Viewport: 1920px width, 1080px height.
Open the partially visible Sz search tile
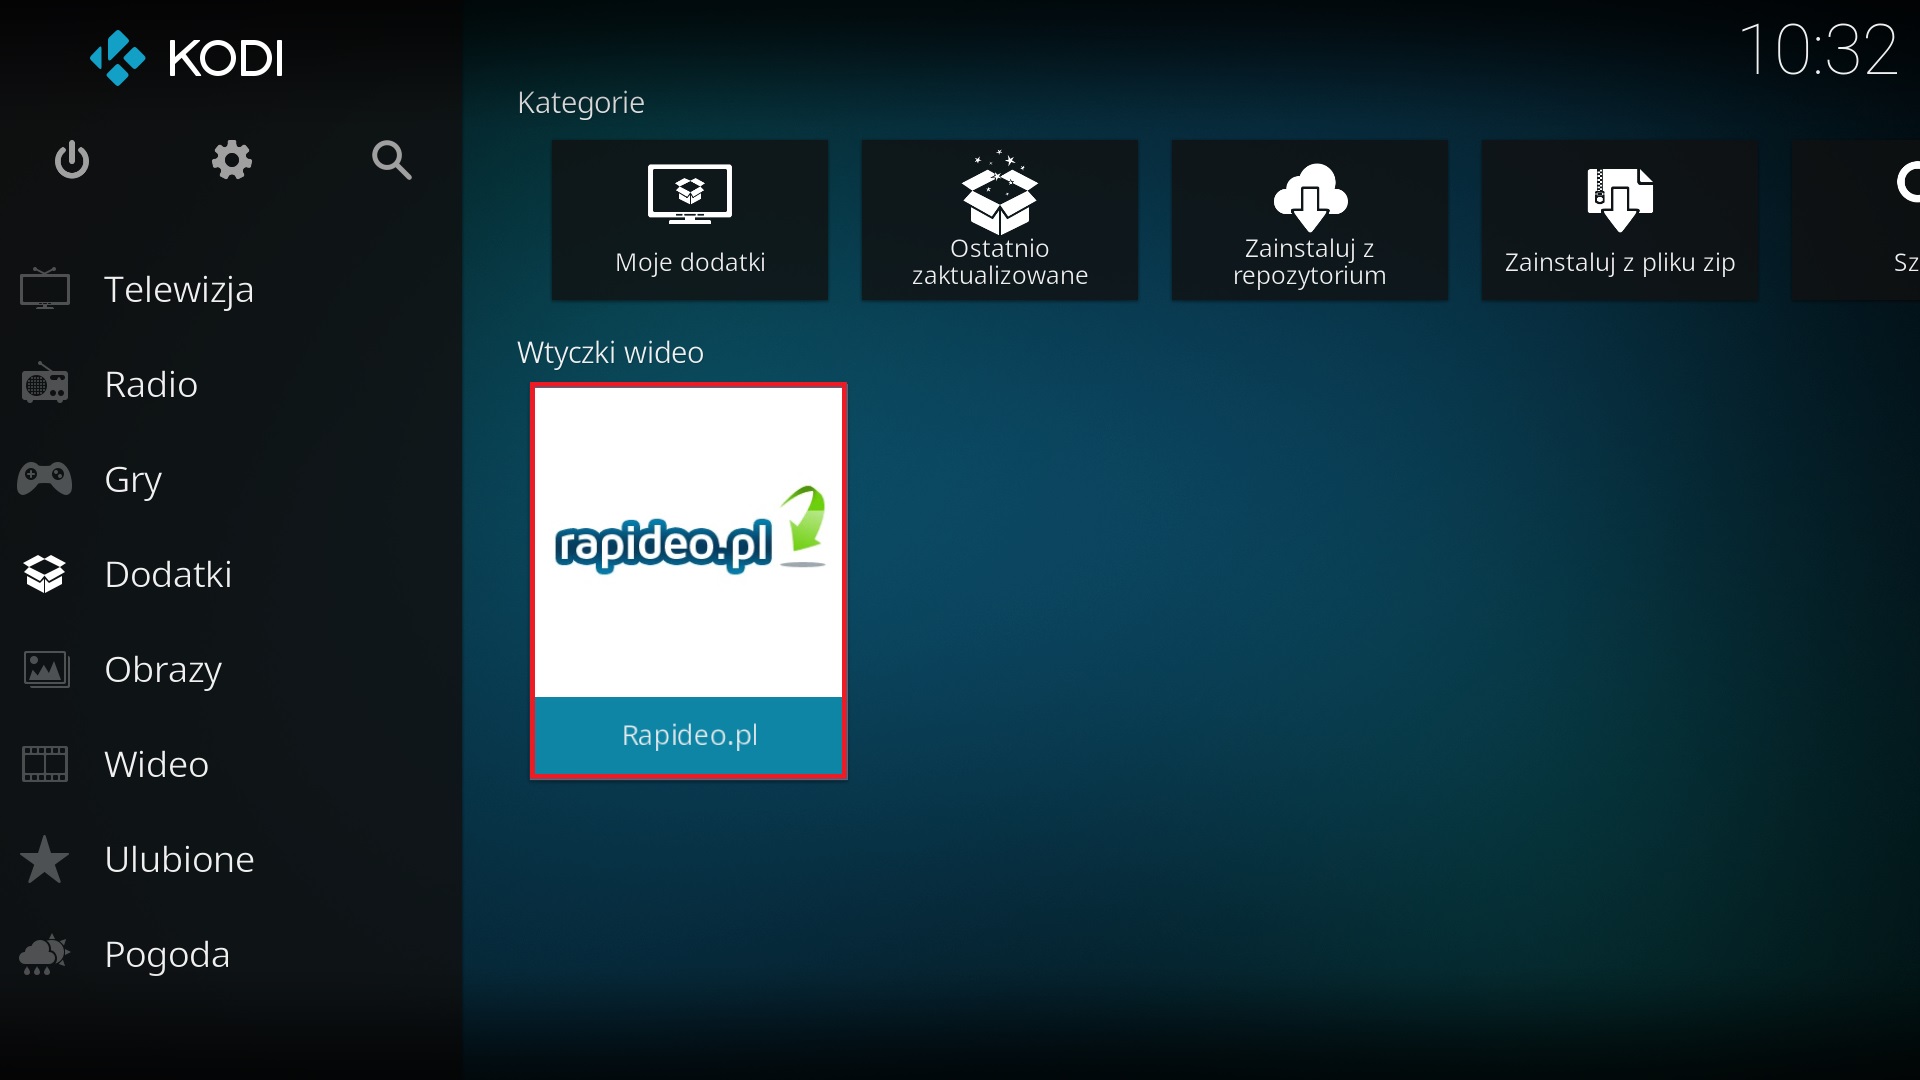click(x=1856, y=220)
